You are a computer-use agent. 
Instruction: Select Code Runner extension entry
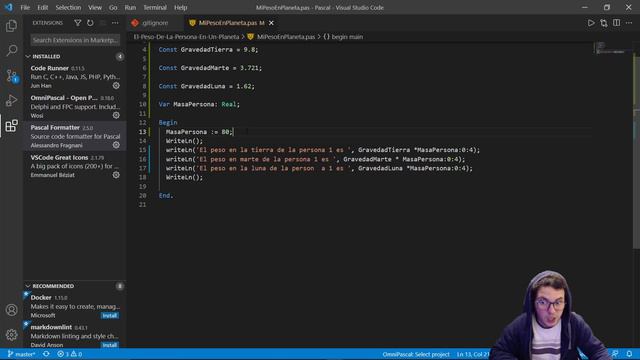75,77
